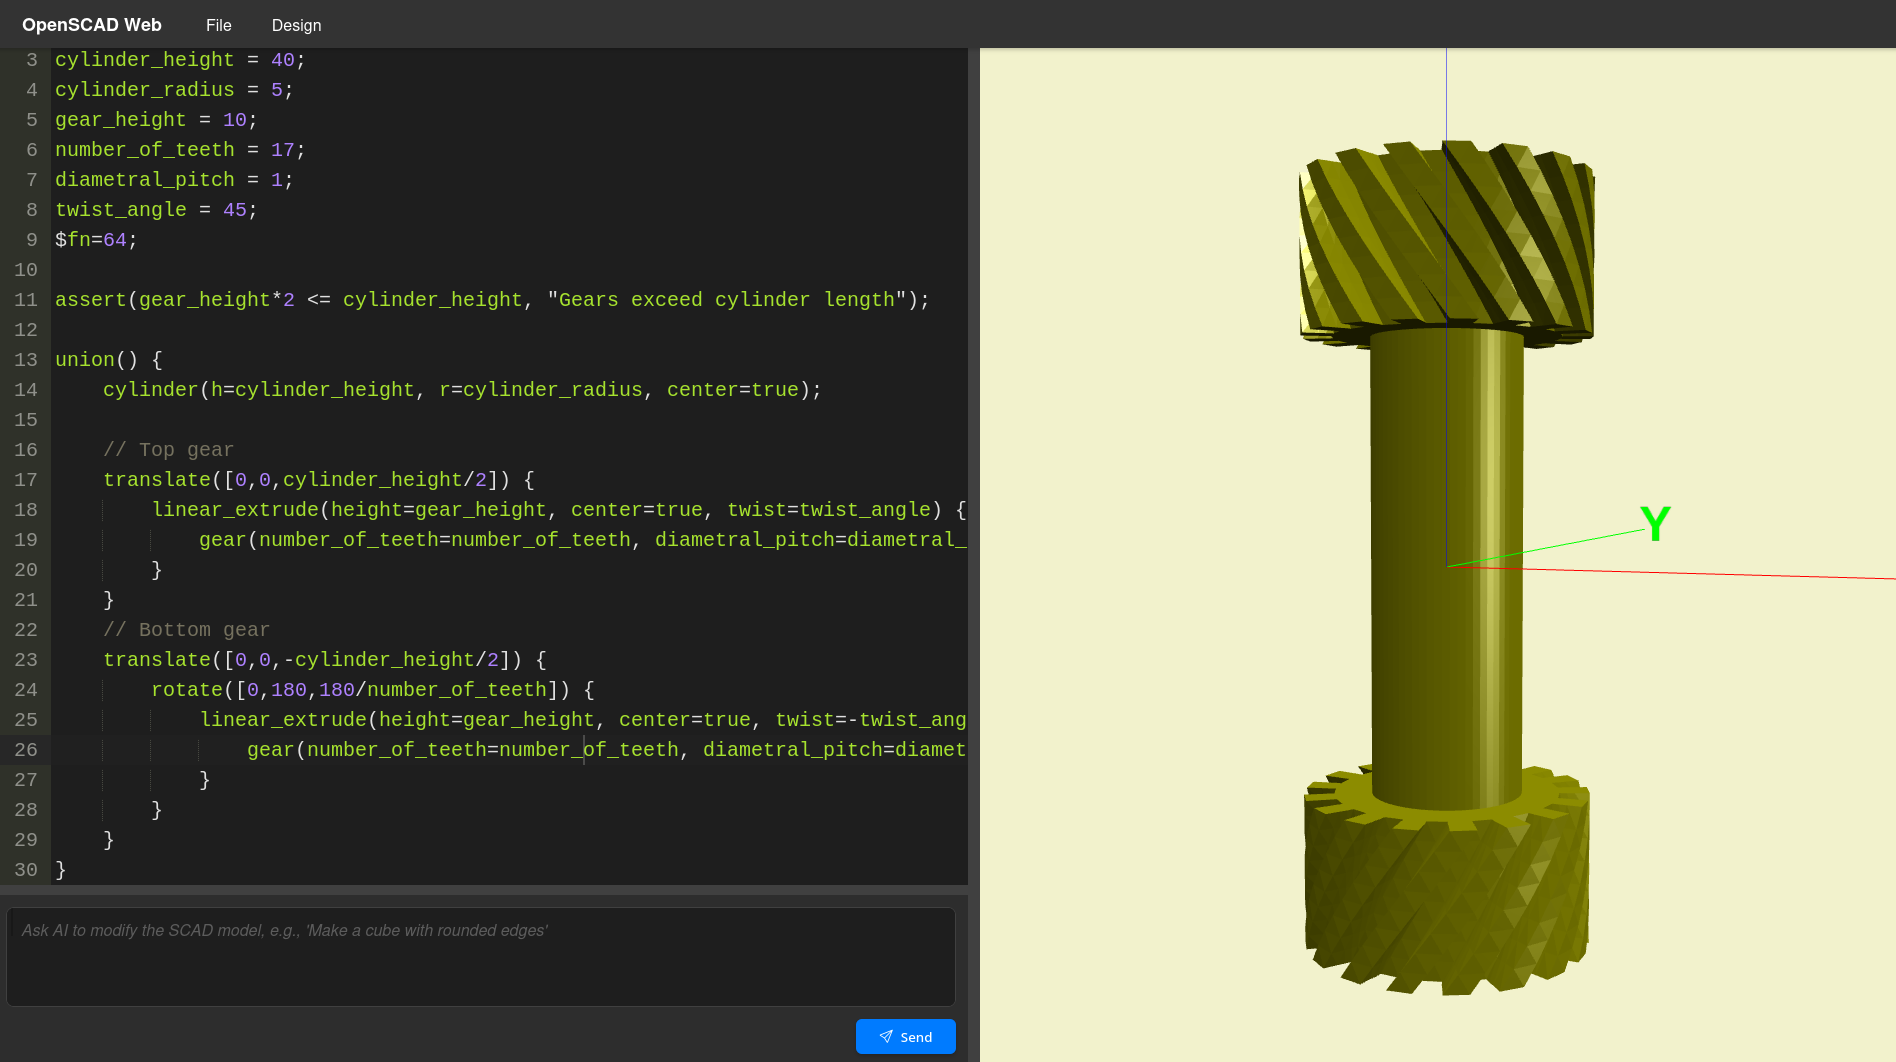This screenshot has width=1896, height=1062.
Task: Click the // Top gear comment
Action: point(169,450)
